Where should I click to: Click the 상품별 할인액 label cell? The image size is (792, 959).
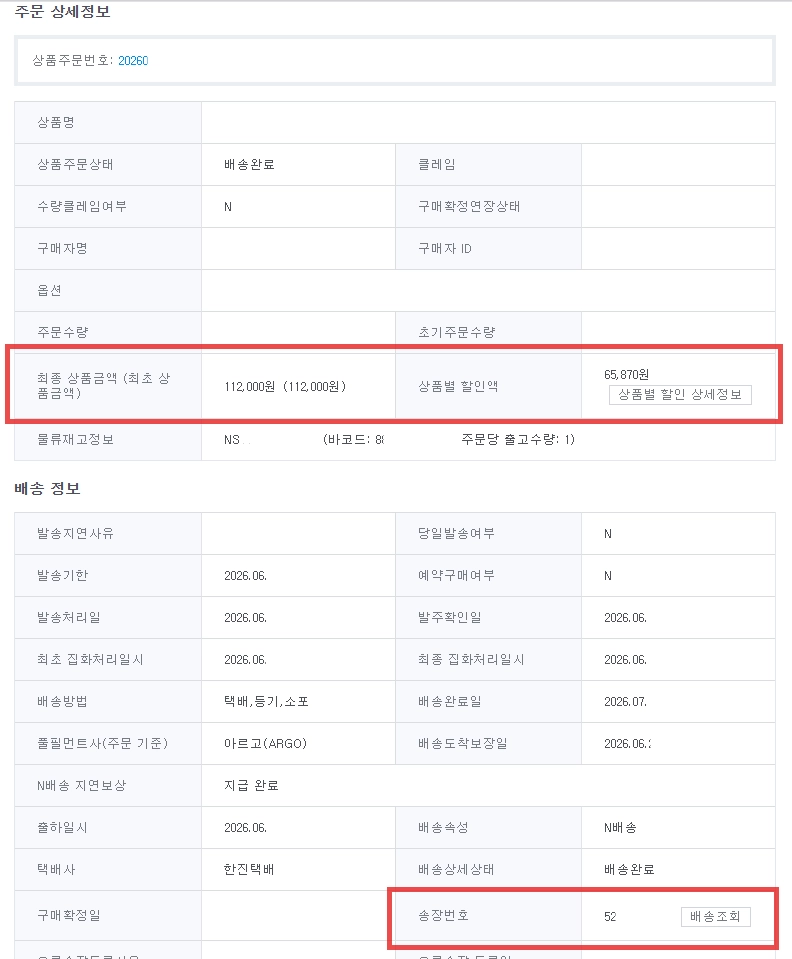point(488,387)
